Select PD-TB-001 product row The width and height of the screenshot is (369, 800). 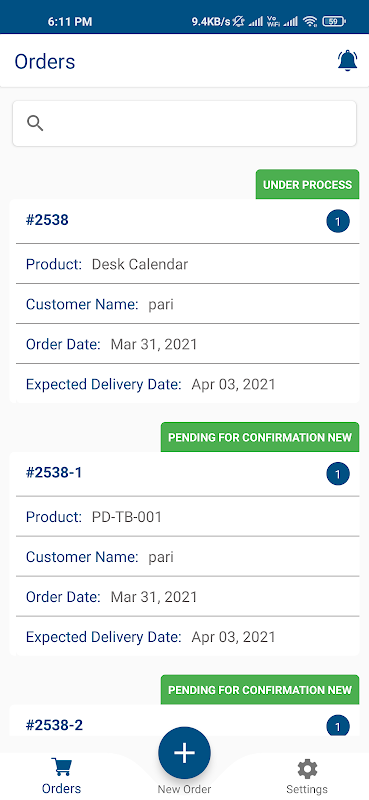coord(187,516)
